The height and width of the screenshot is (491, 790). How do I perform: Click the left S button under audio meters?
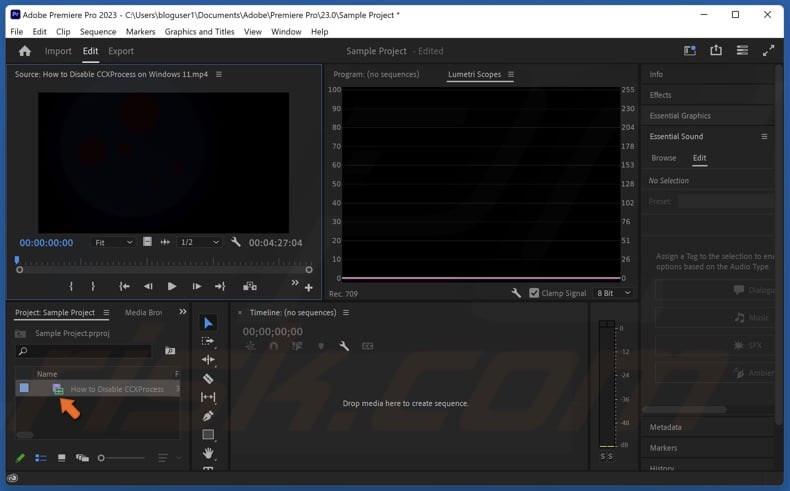coord(603,456)
